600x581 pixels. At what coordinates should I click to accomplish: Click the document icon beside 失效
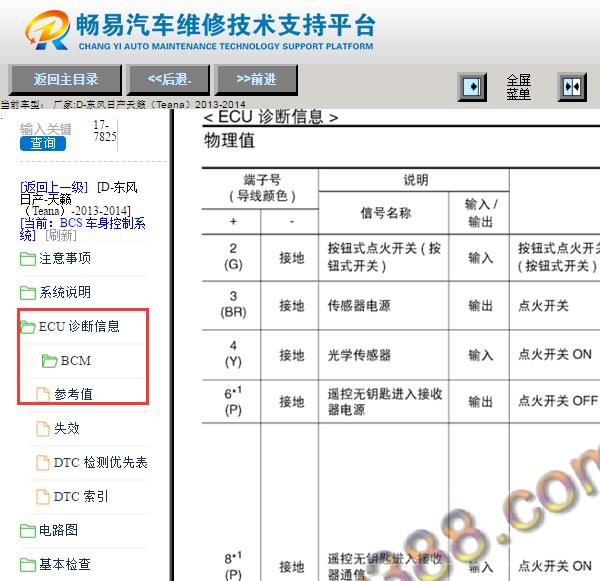point(43,429)
